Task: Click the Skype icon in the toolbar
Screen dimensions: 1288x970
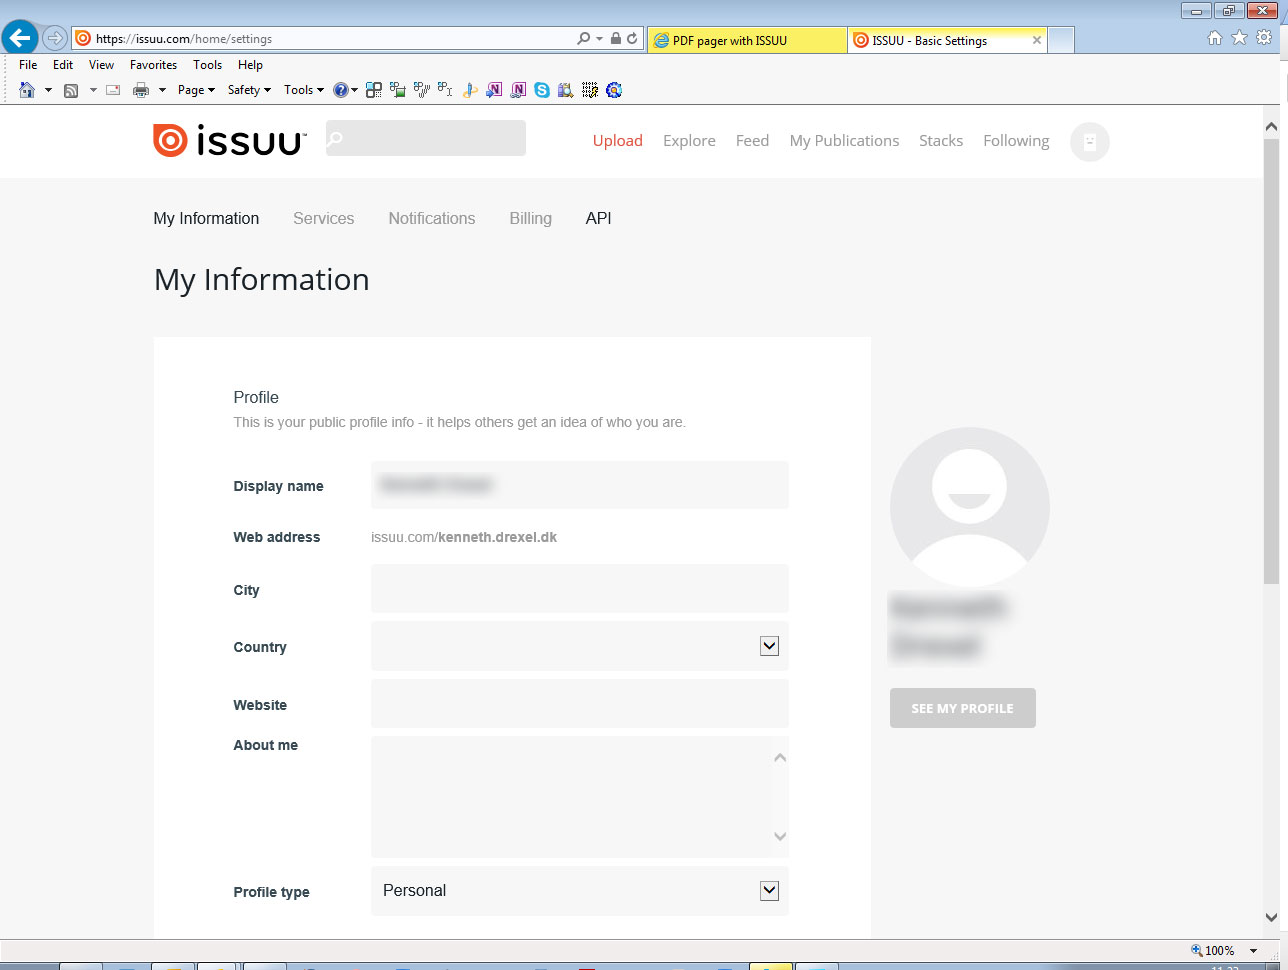Action: point(542,90)
